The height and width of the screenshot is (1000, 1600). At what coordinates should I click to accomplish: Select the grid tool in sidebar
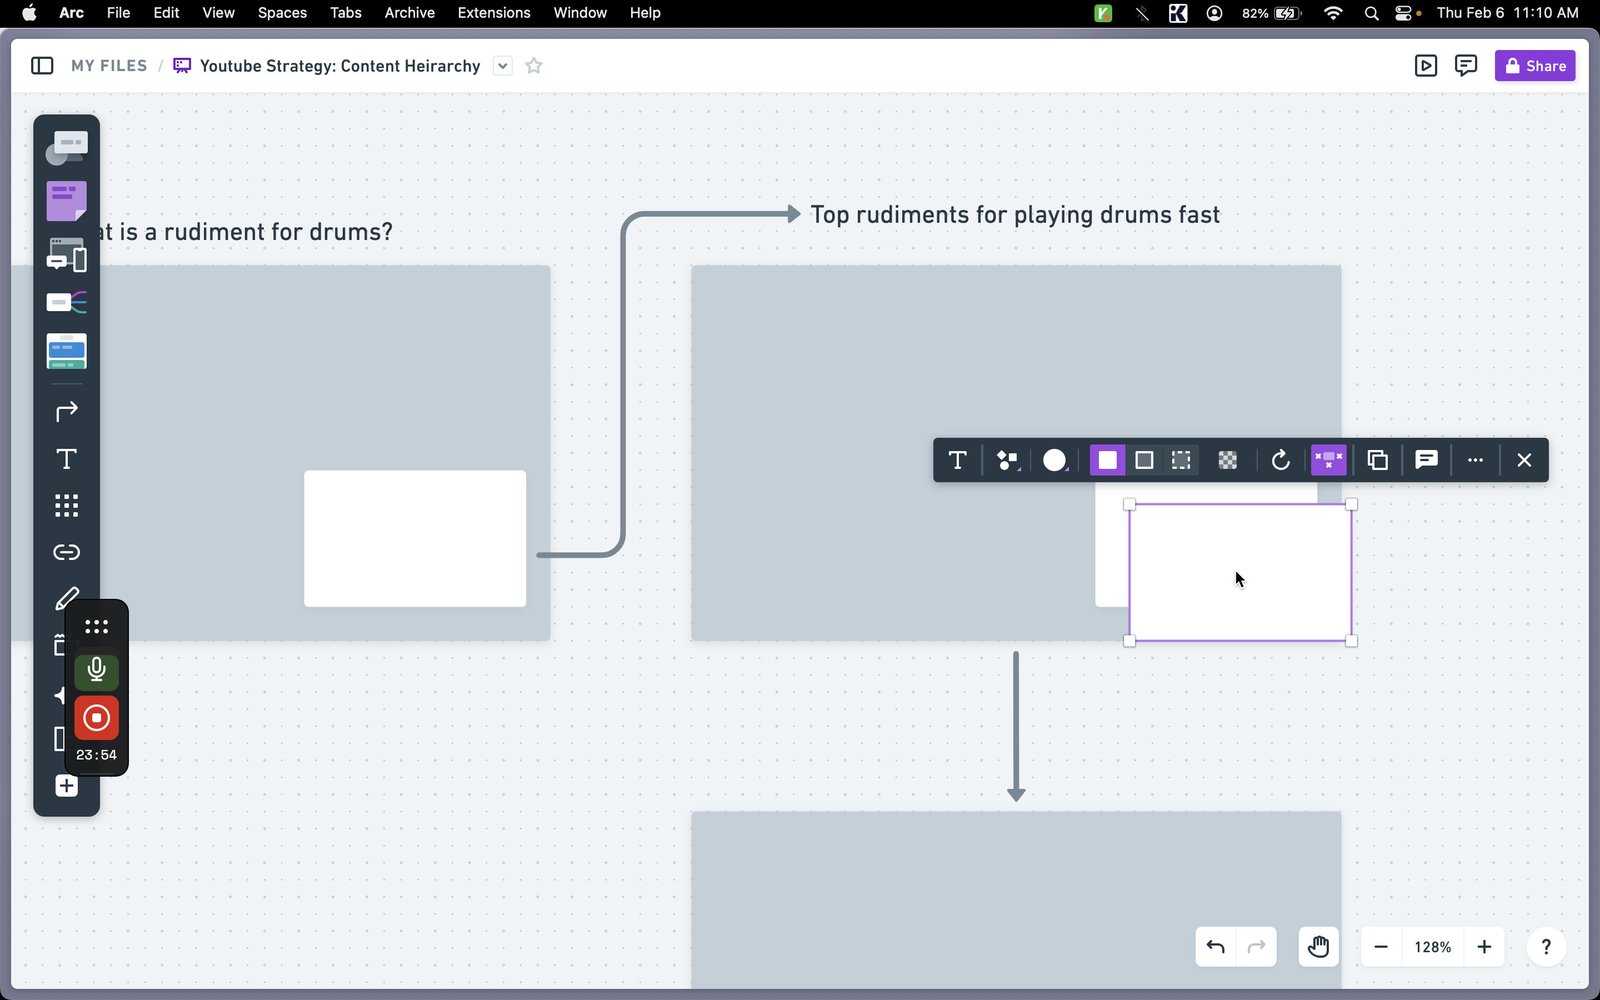pos(66,505)
